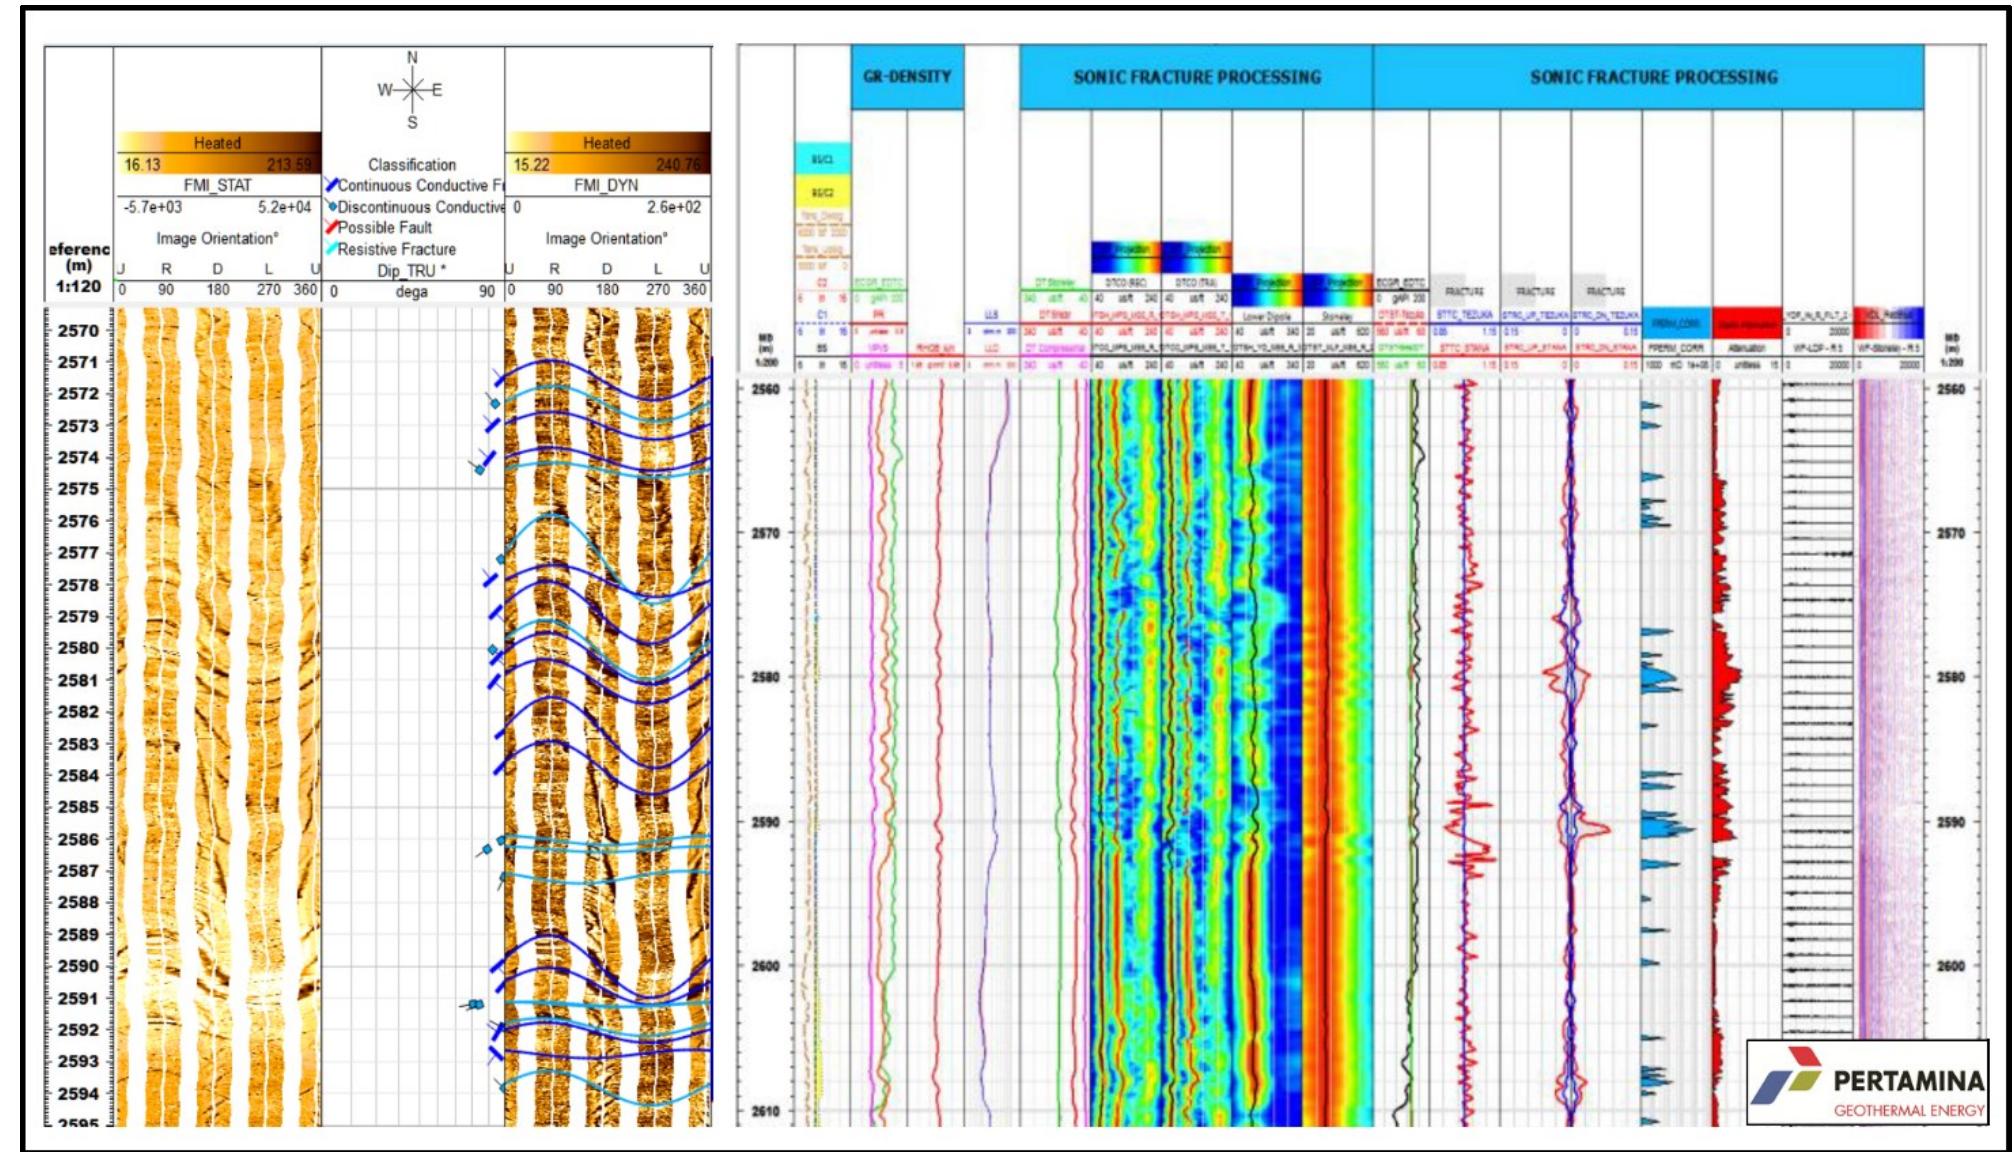Click the DTCO (TRA) track label

pyautogui.click(x=1196, y=283)
